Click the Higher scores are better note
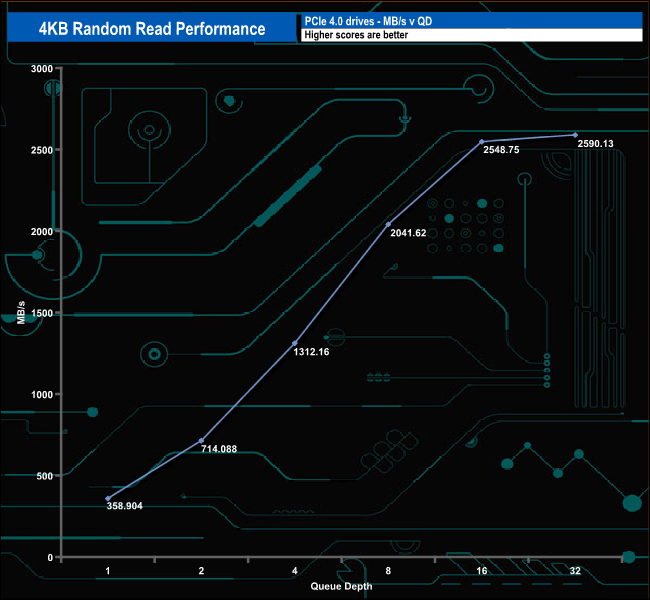Screen dimensions: 650x600 coord(470,35)
